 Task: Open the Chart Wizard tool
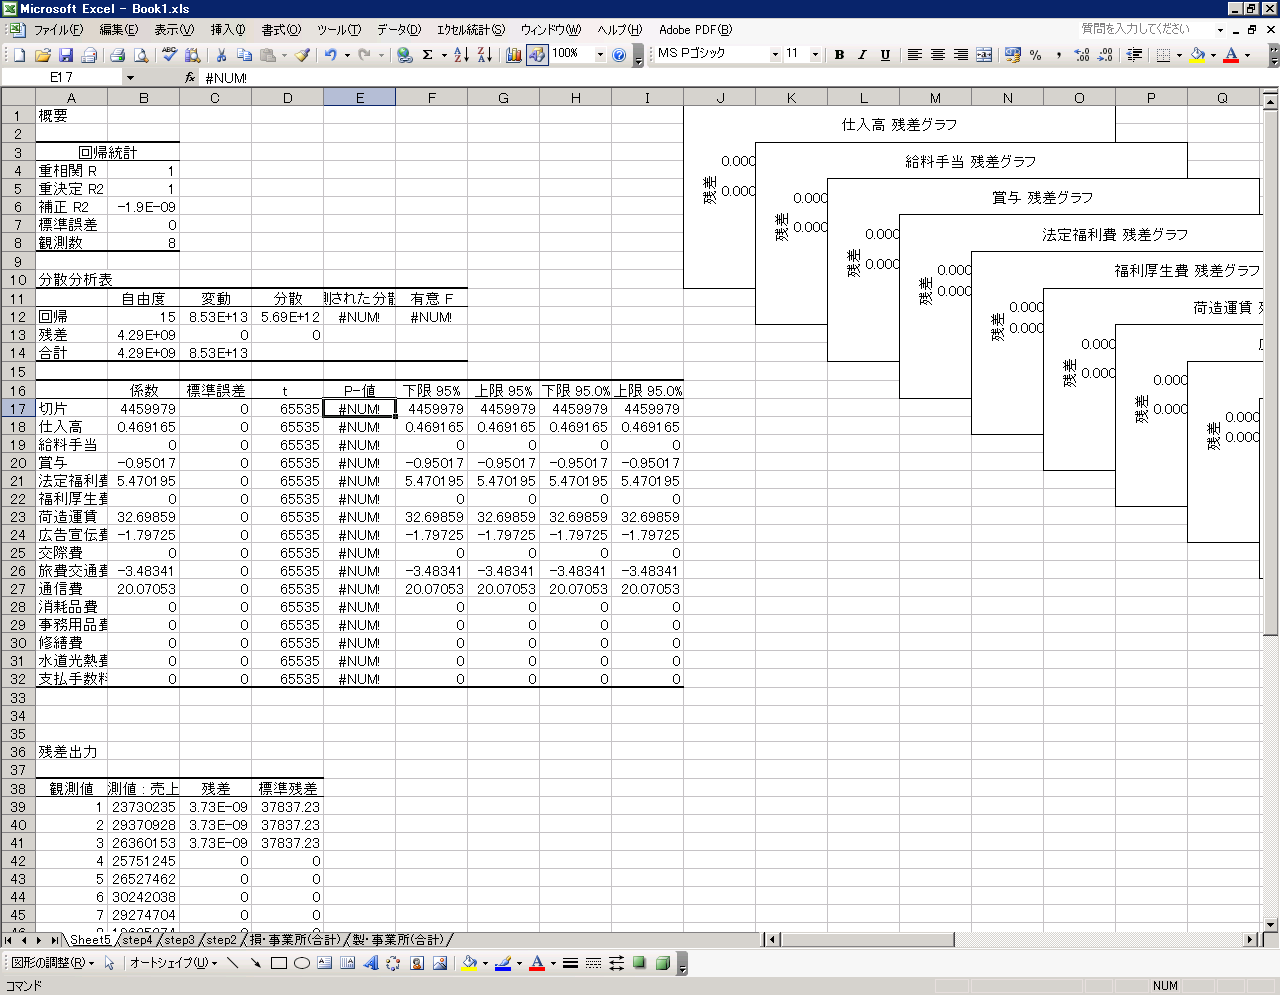(x=514, y=55)
